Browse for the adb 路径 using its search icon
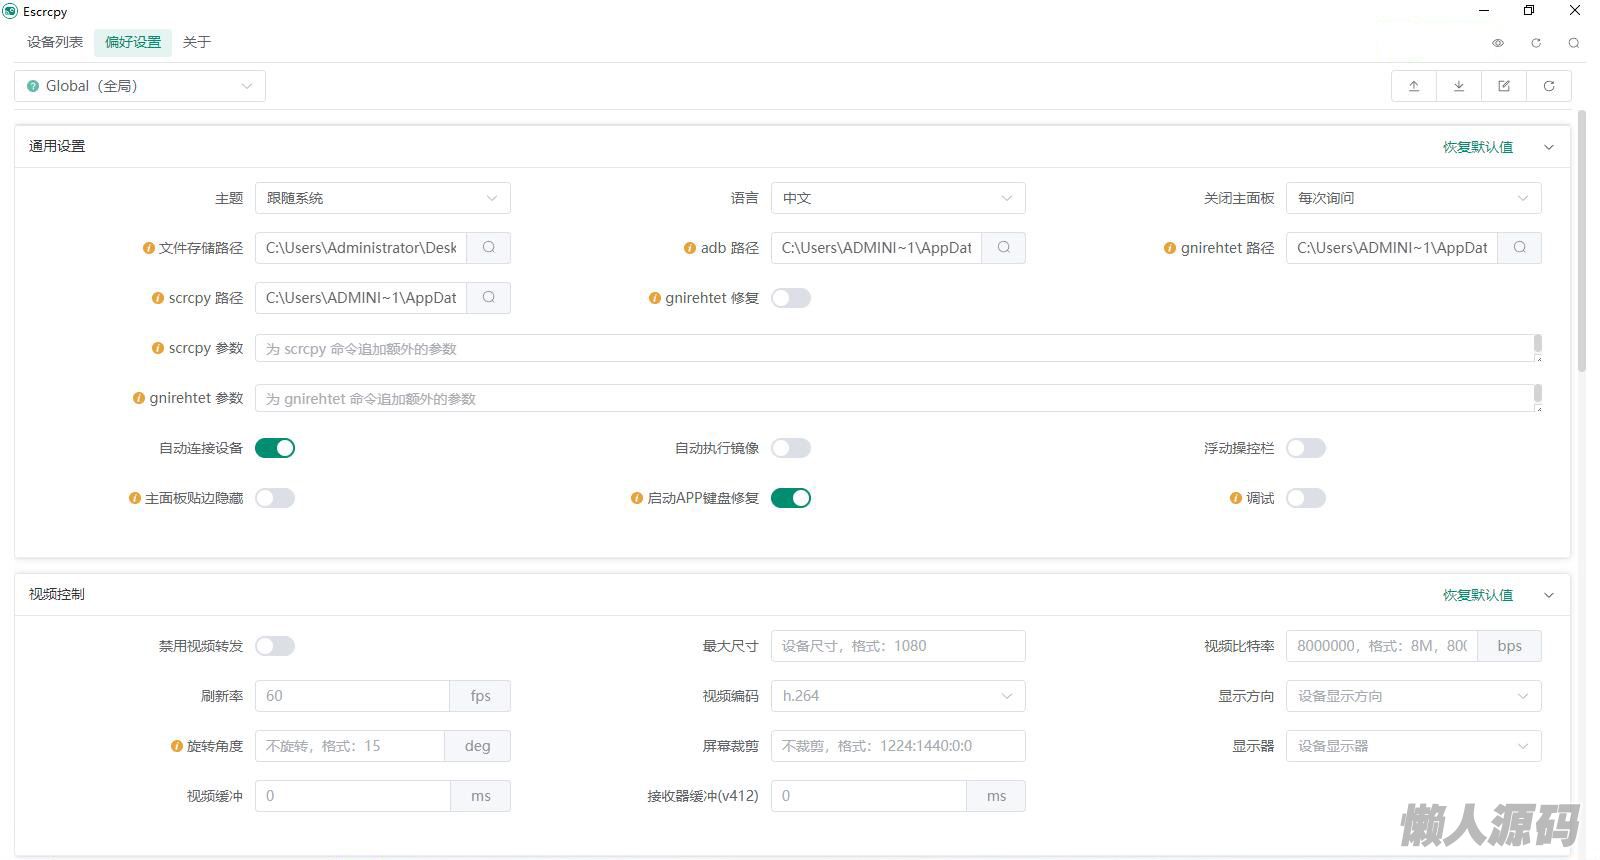 click(x=1003, y=248)
